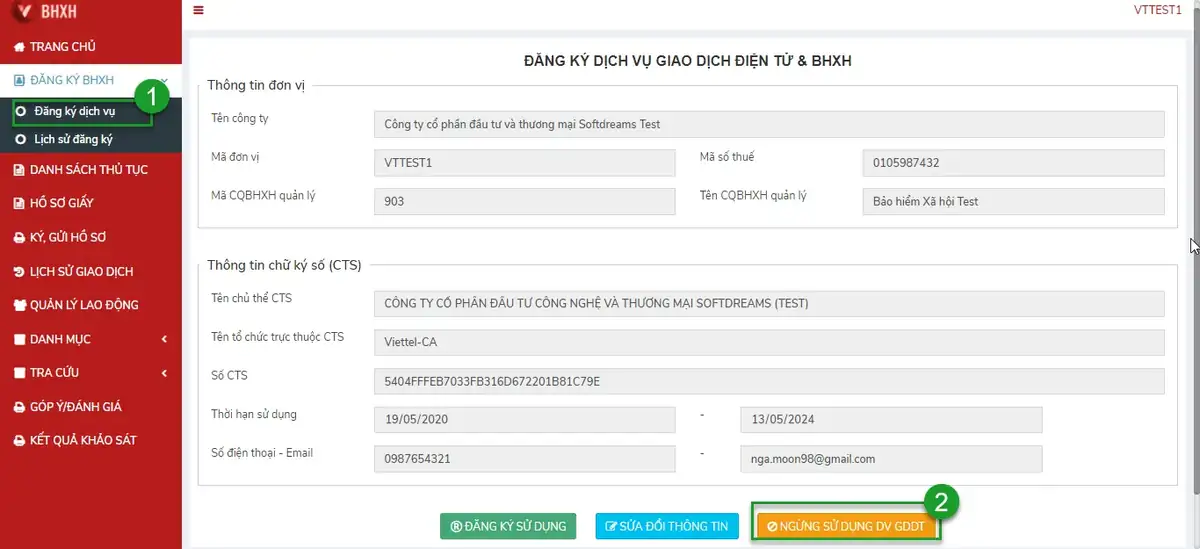Click the Tên chủ thể CTS field
1200x549 pixels.
coord(769,304)
